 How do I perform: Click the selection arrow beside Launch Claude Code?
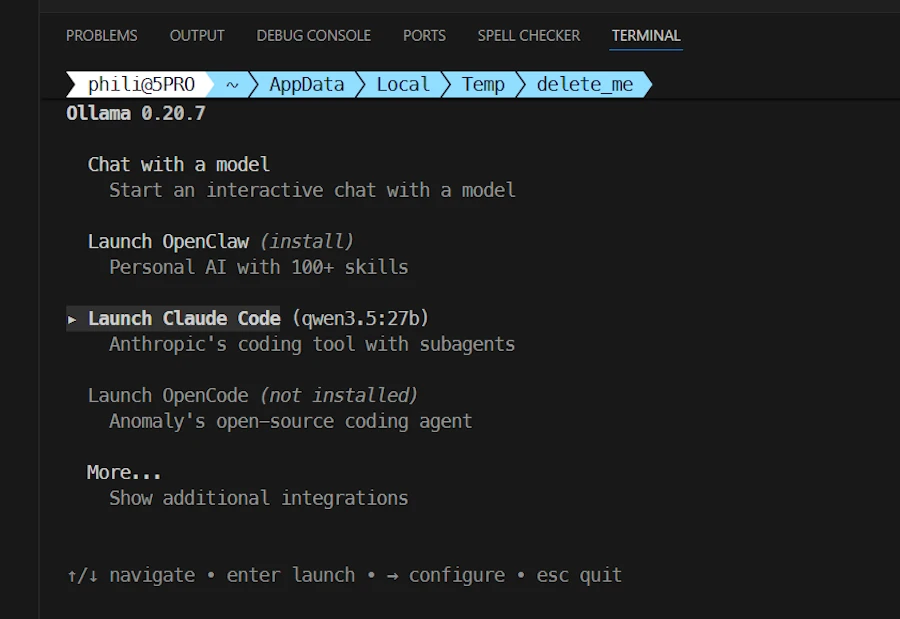72,320
